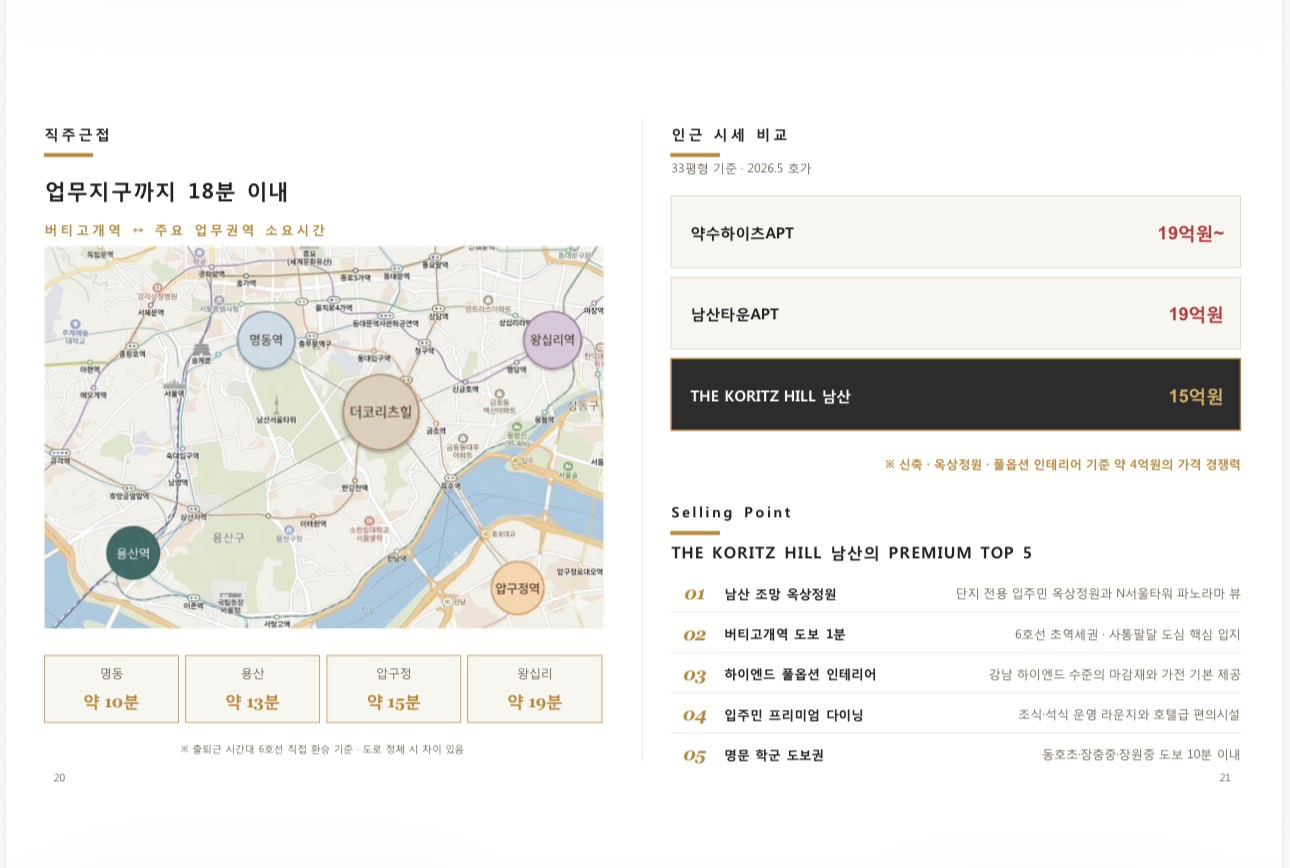Click the 더코리츠힐 center marker on map
The height and width of the screenshot is (868, 1290).
coord(380,411)
